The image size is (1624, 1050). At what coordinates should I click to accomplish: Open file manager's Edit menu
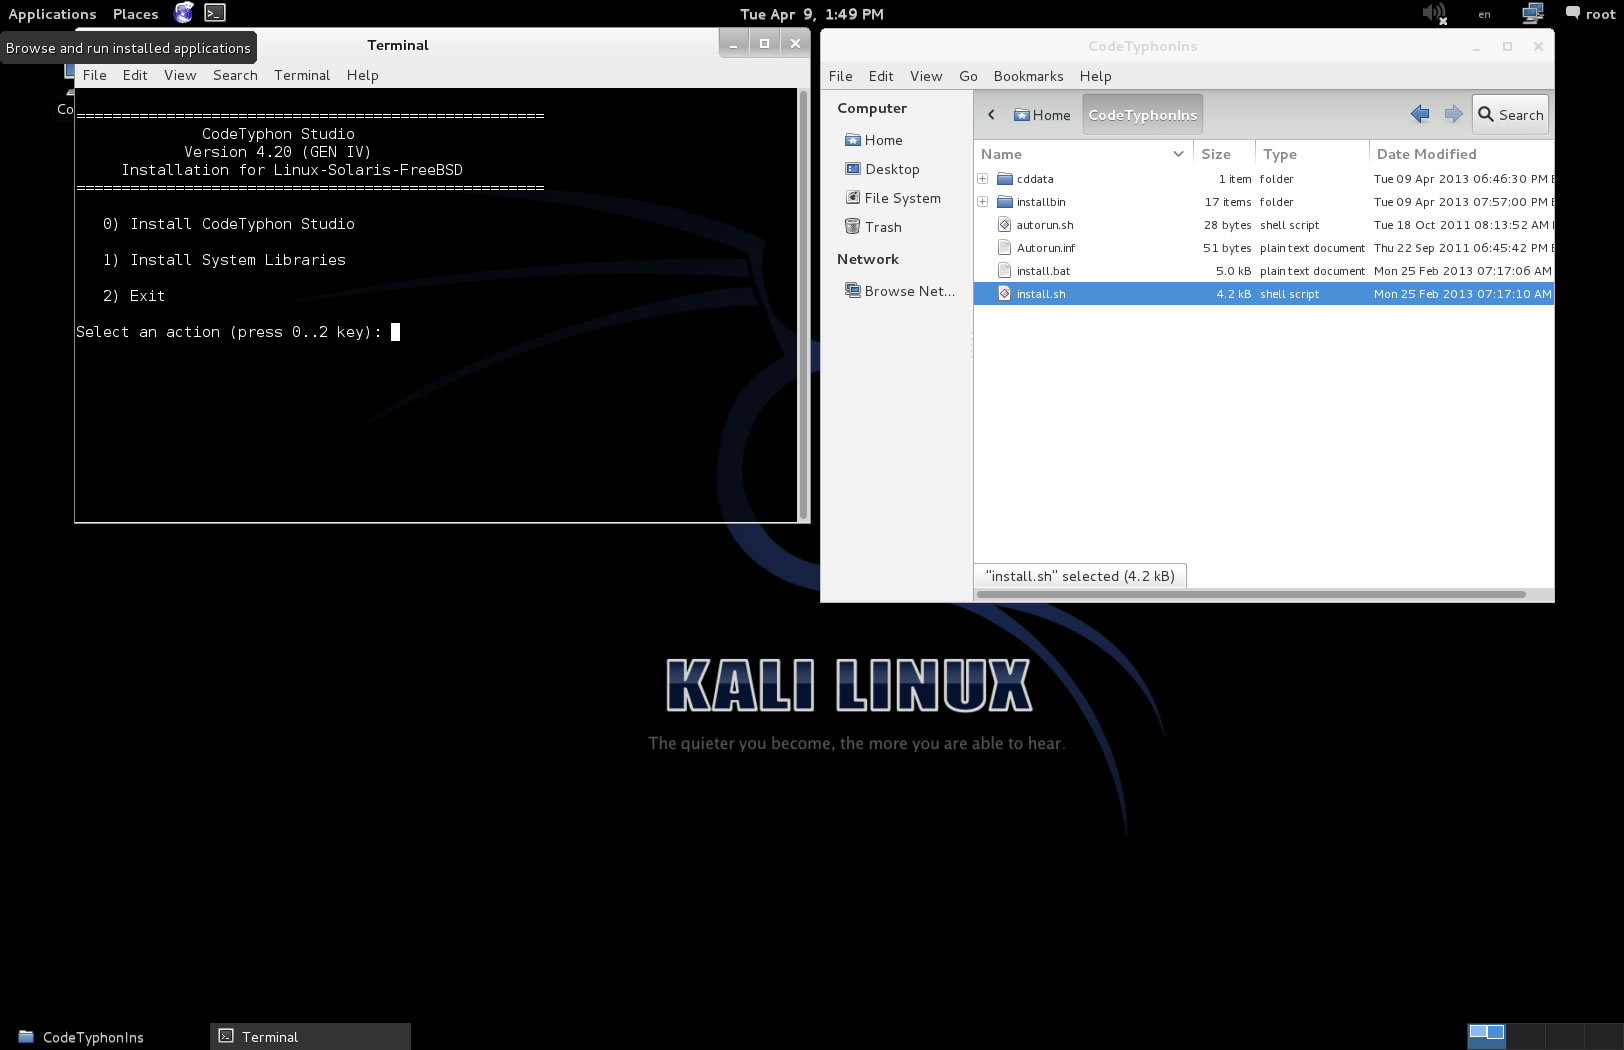coord(881,76)
